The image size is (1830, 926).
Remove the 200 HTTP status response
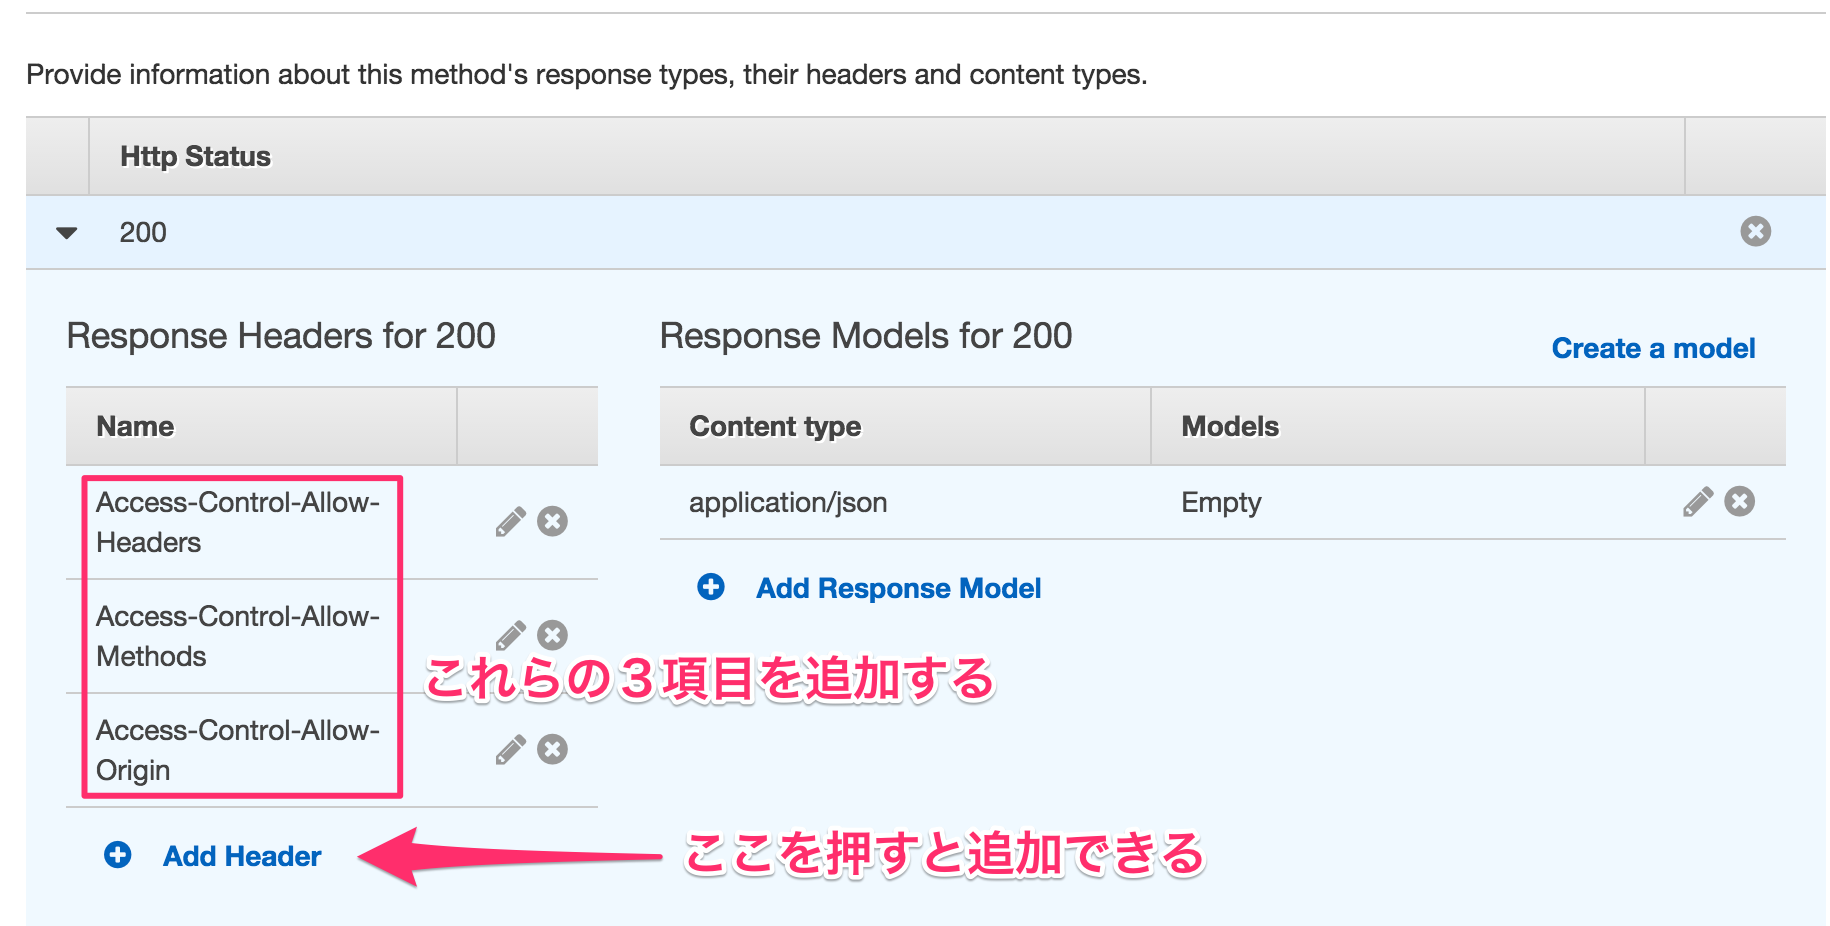point(1755,231)
